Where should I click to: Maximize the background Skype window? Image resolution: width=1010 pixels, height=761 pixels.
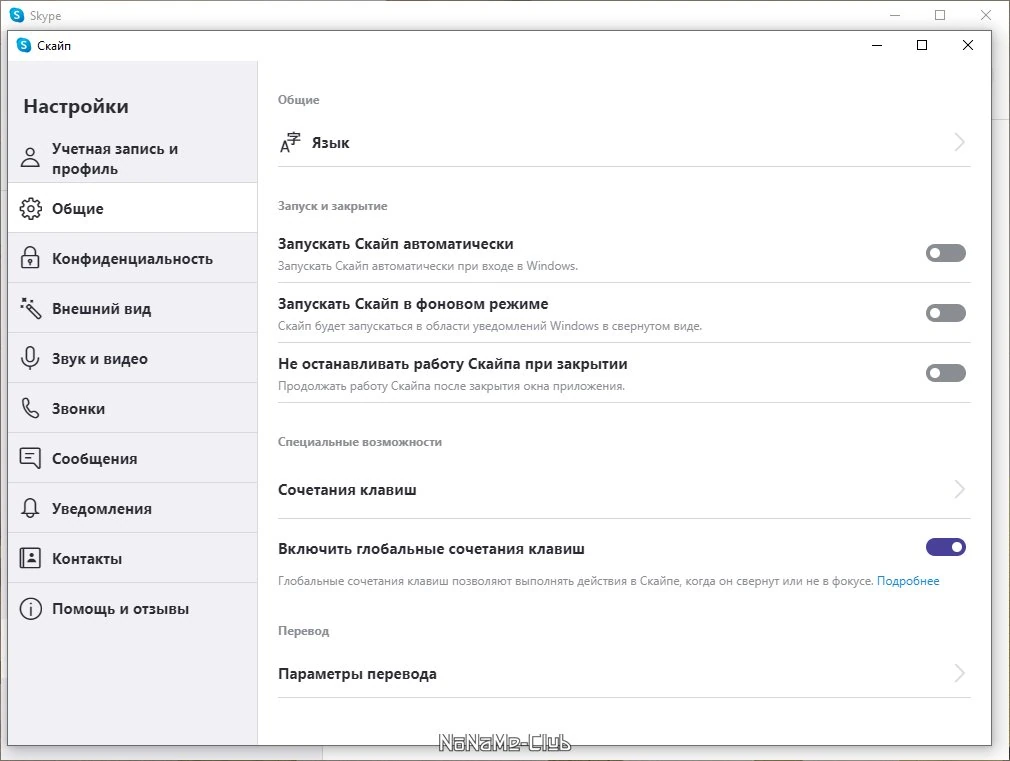940,15
